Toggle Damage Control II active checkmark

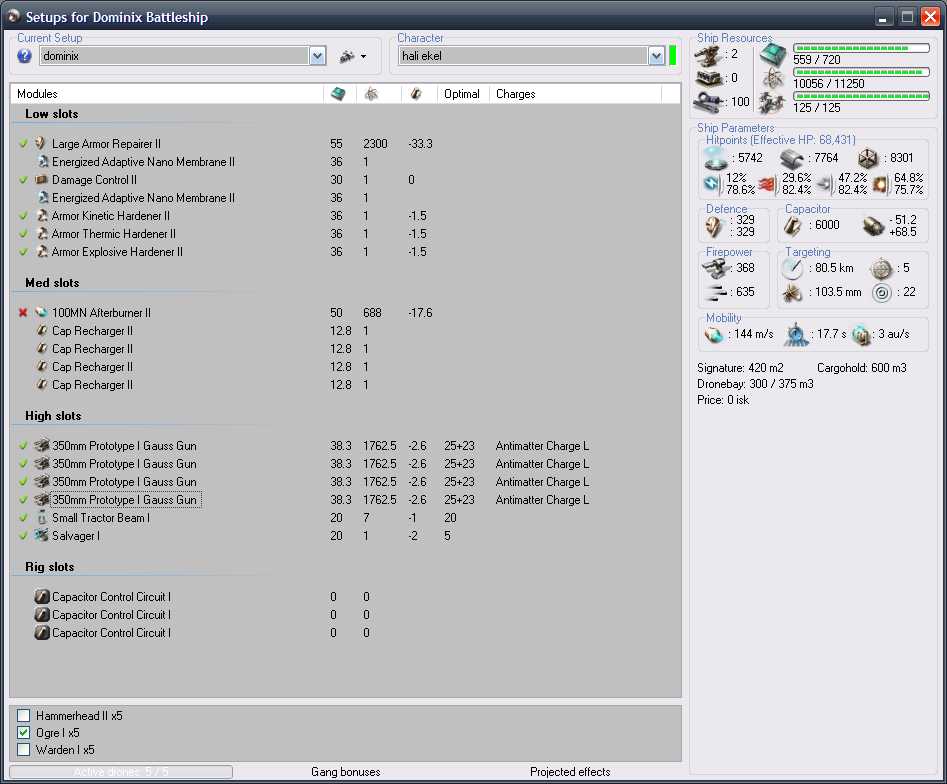pos(23,179)
